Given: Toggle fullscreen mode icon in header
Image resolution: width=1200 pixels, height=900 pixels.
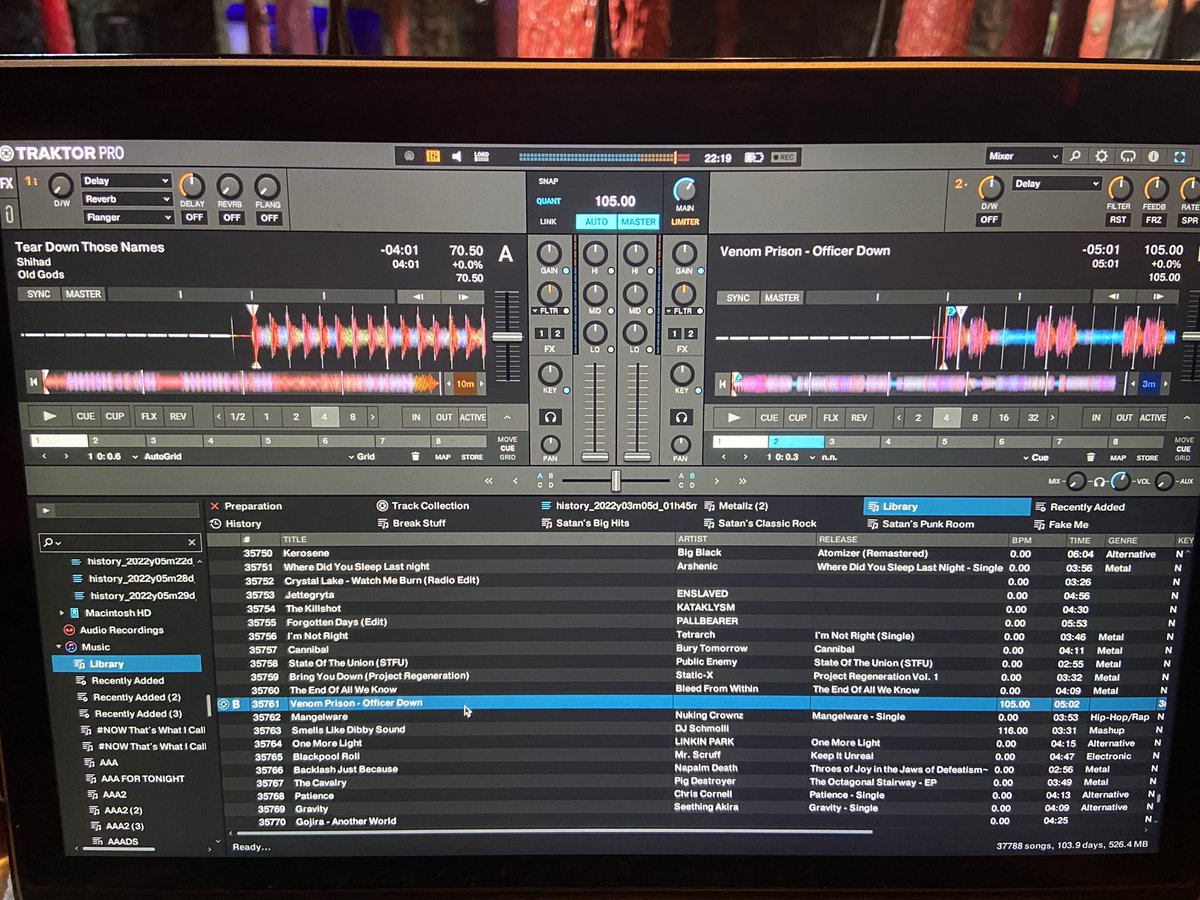Looking at the screenshot, I should 1181,157.
